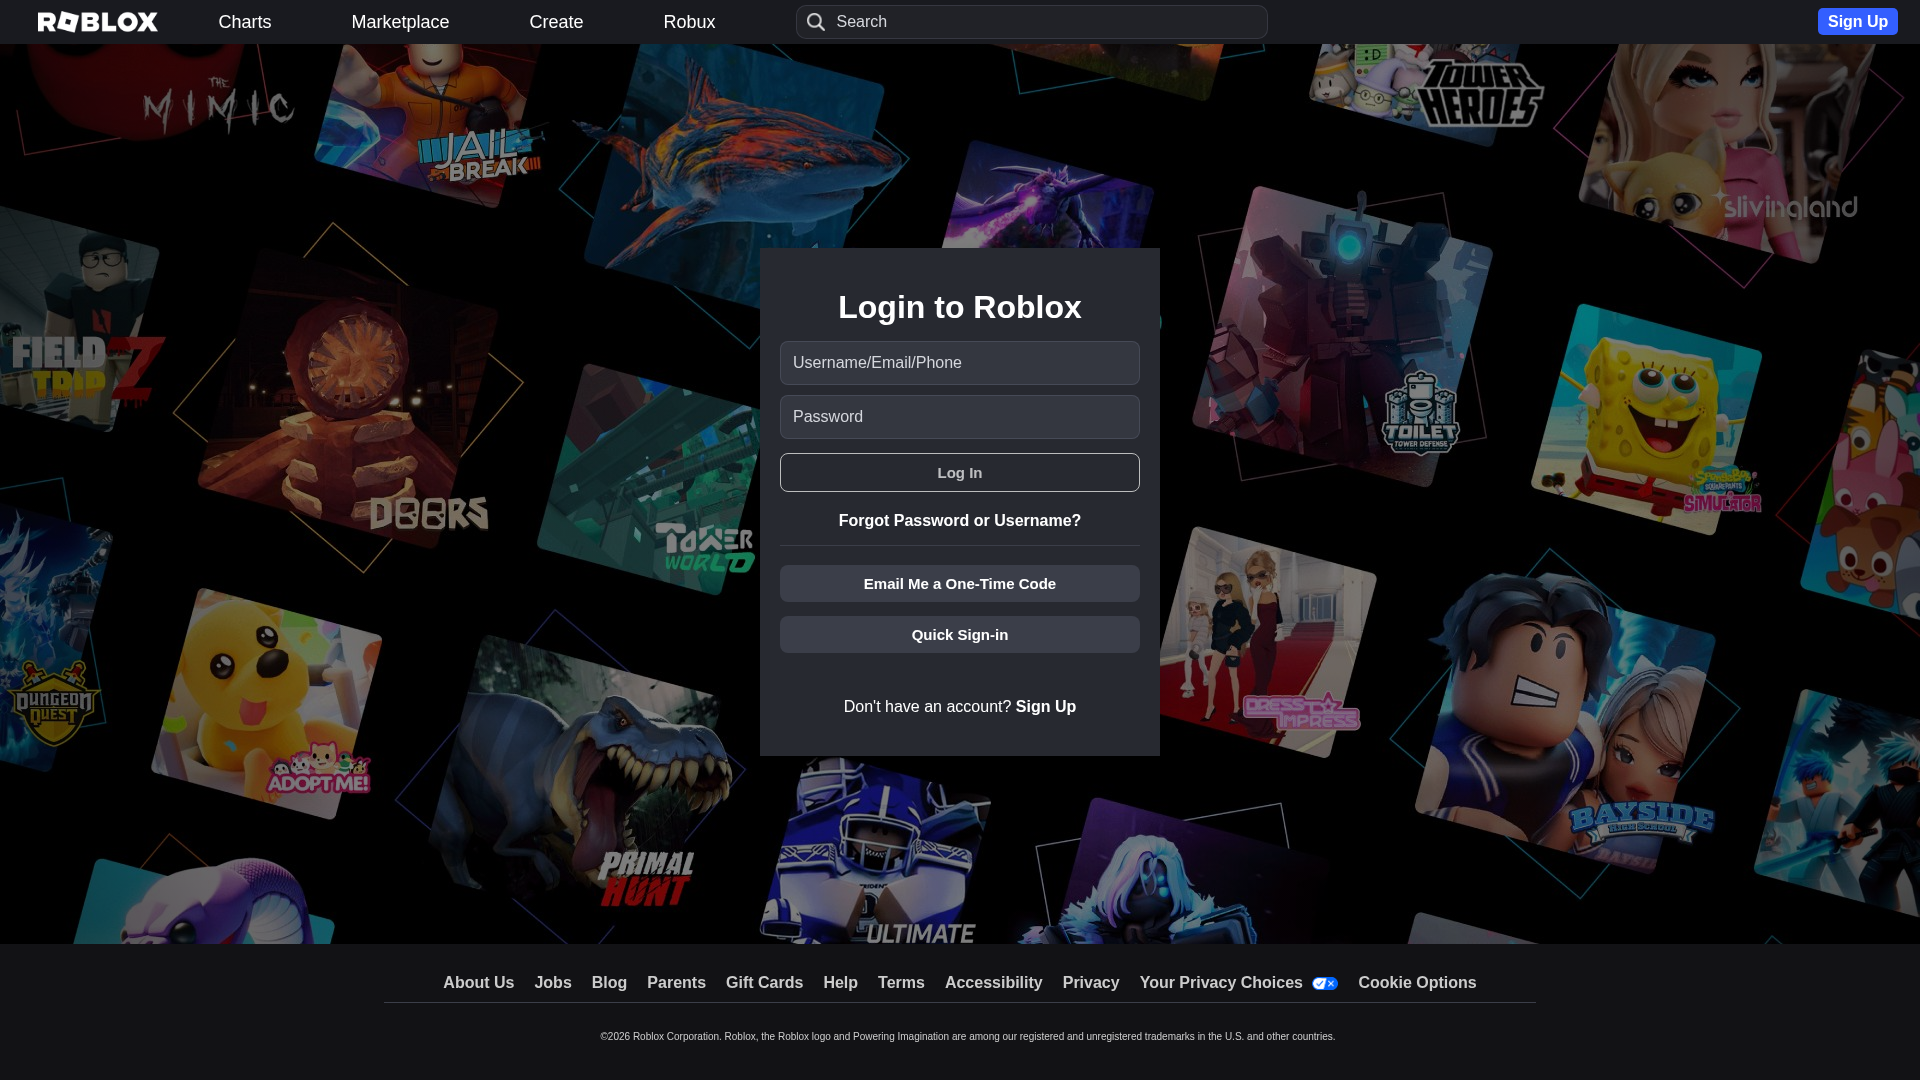Focus the Username/Email/Phone field
The height and width of the screenshot is (1080, 1920).
coord(960,363)
